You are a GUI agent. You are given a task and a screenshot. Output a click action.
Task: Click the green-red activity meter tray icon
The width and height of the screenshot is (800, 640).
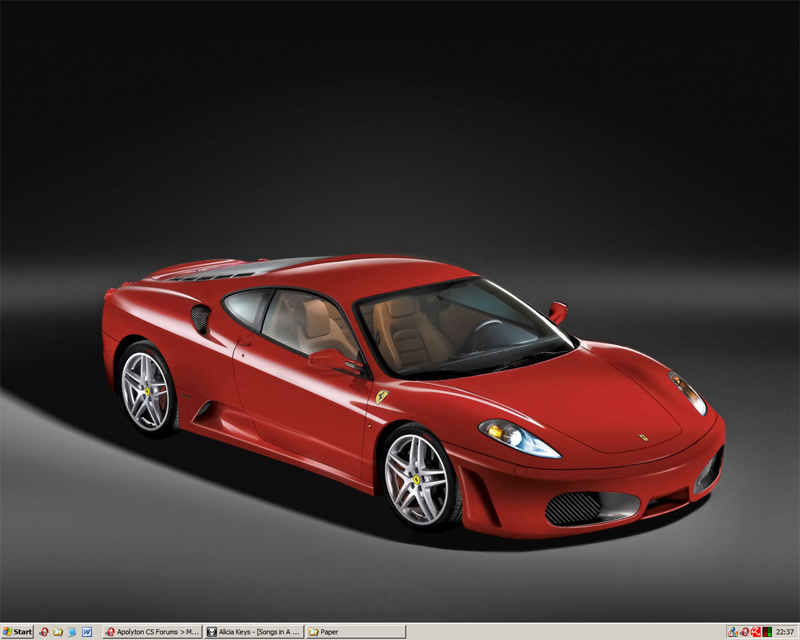tap(767, 632)
